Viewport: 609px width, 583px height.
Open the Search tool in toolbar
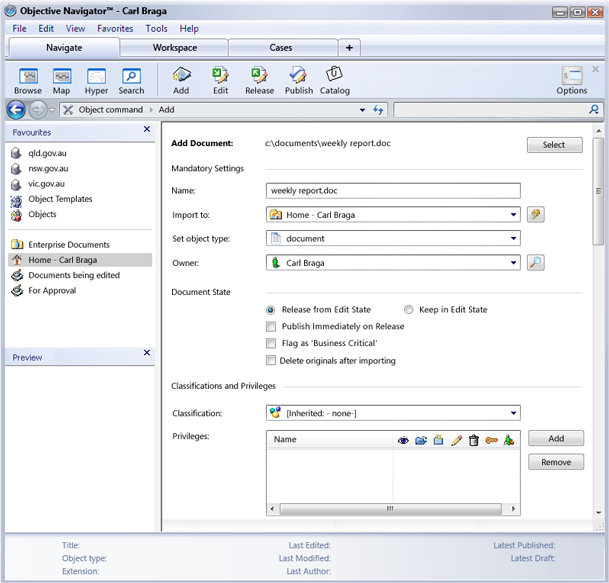tap(131, 81)
